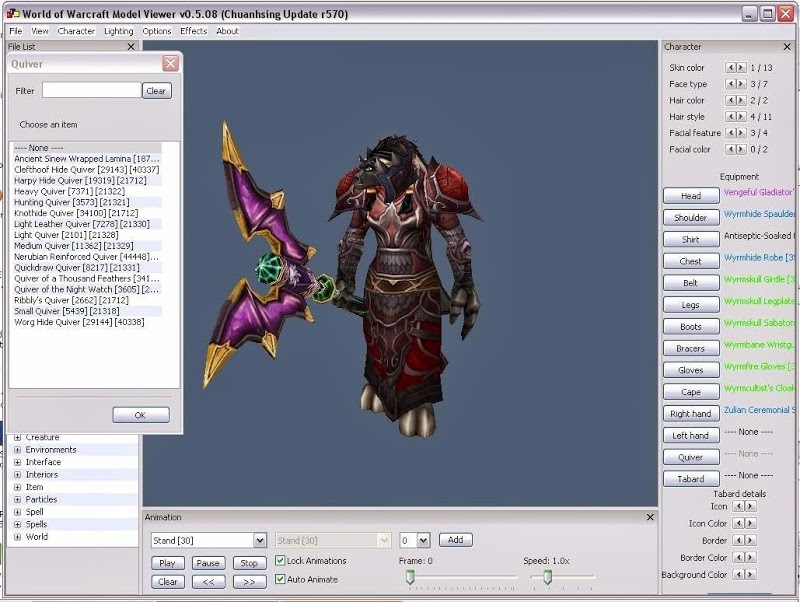Viewport: 800px width, 602px height.
Task: Open the About menu
Action: pos(227,31)
